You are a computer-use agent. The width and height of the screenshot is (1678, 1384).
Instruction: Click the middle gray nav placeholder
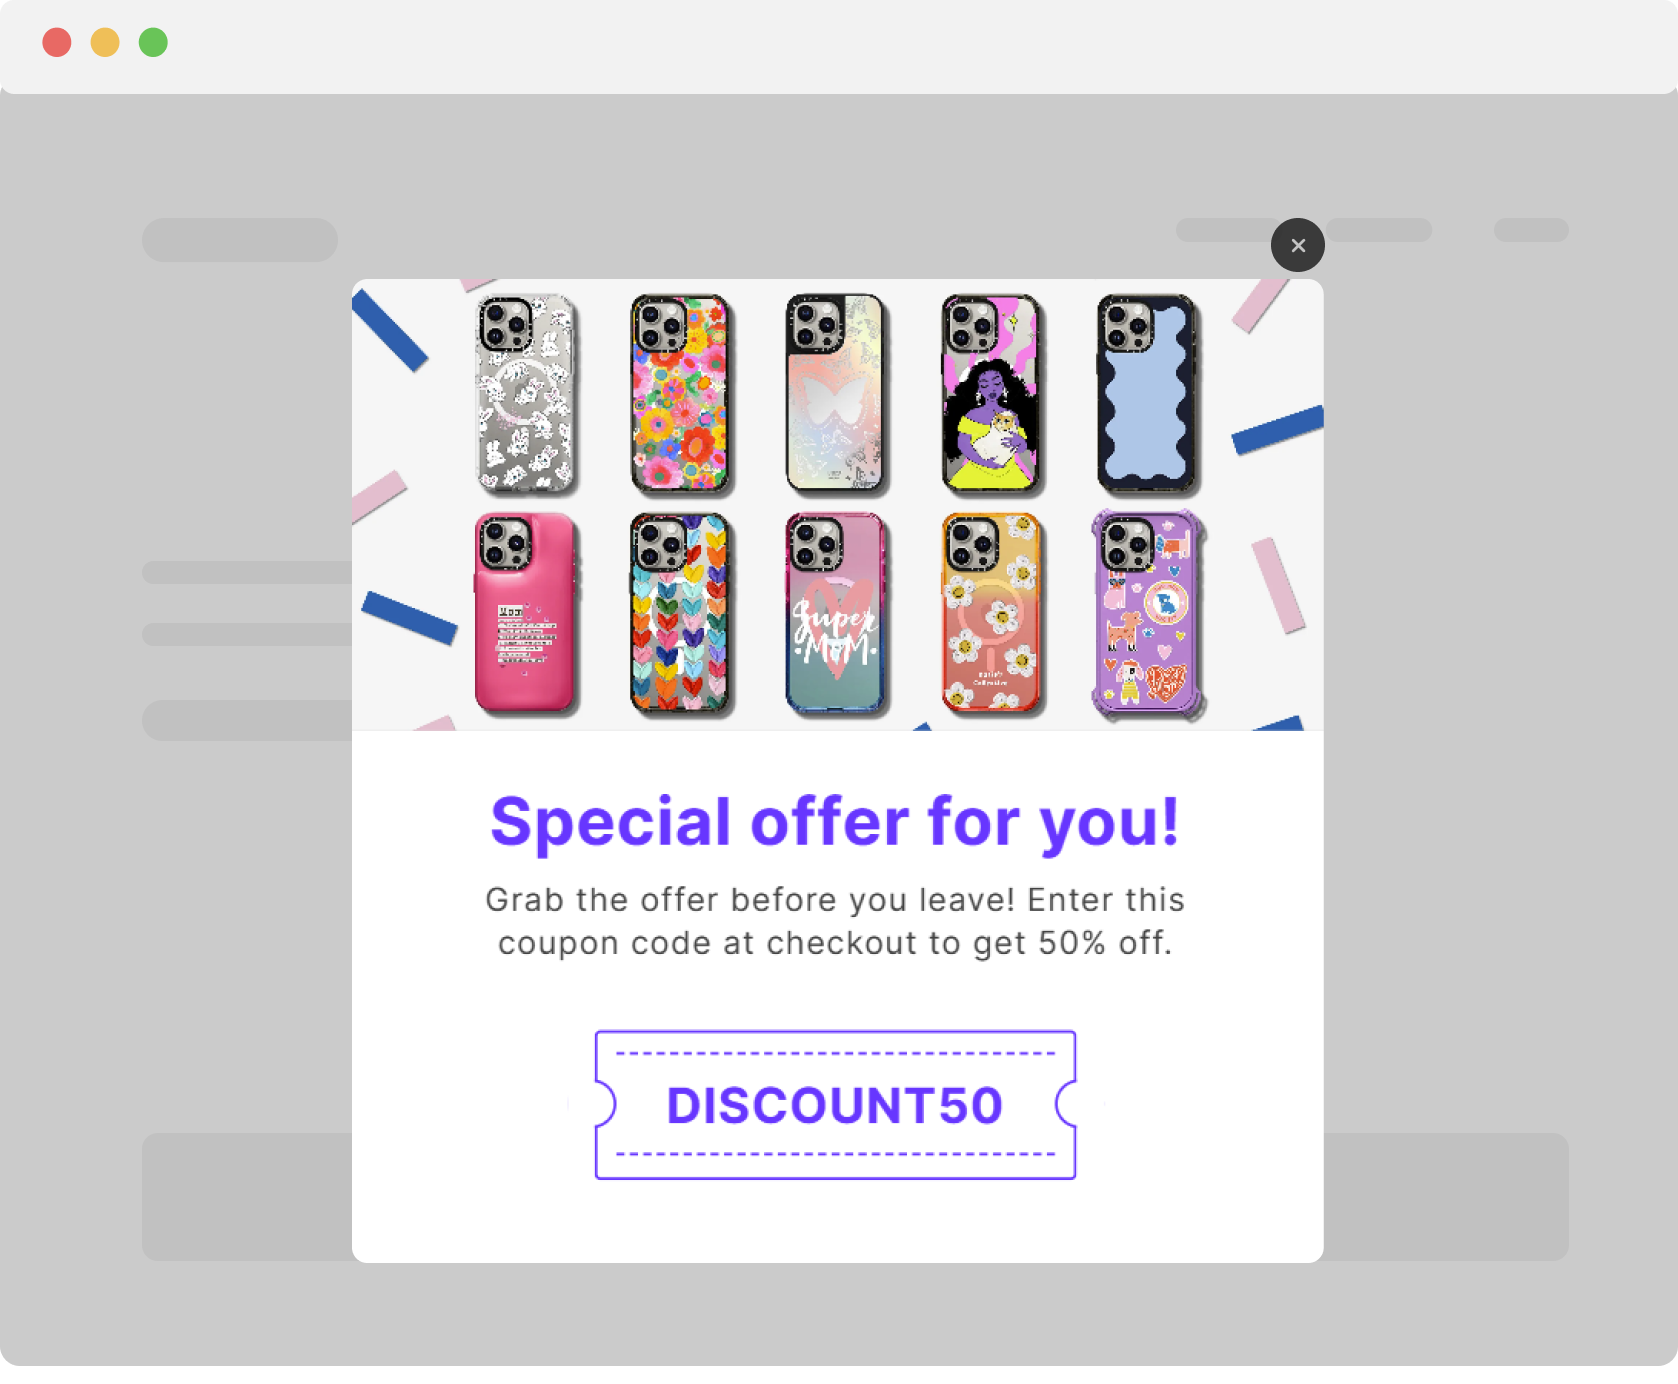(1379, 230)
